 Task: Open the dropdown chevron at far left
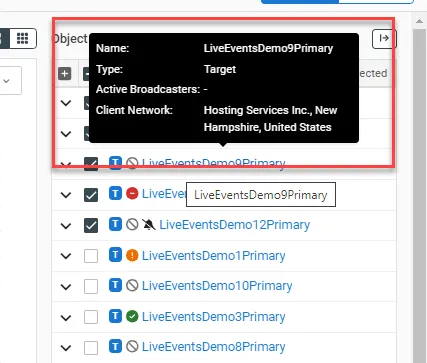coord(6,81)
